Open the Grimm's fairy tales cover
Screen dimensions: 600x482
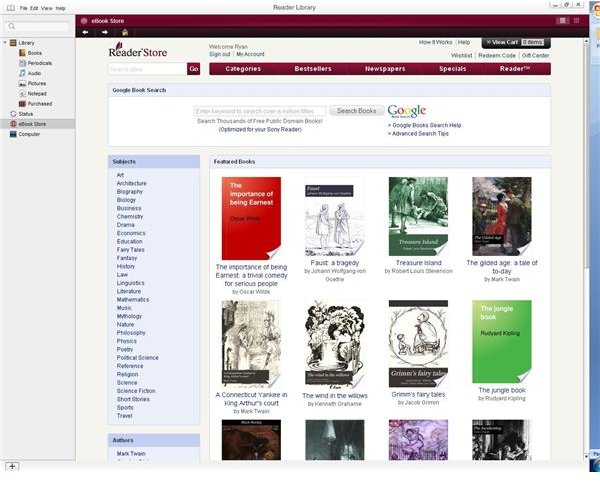418,344
